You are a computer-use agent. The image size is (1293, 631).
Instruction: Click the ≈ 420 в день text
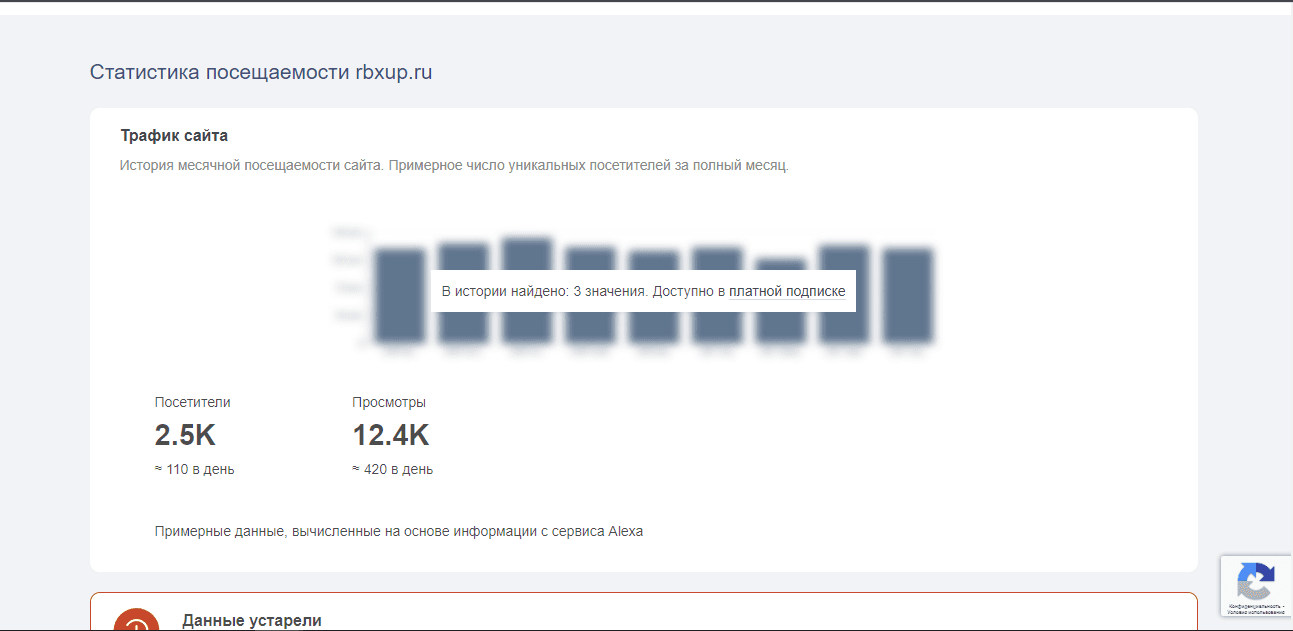pos(392,469)
